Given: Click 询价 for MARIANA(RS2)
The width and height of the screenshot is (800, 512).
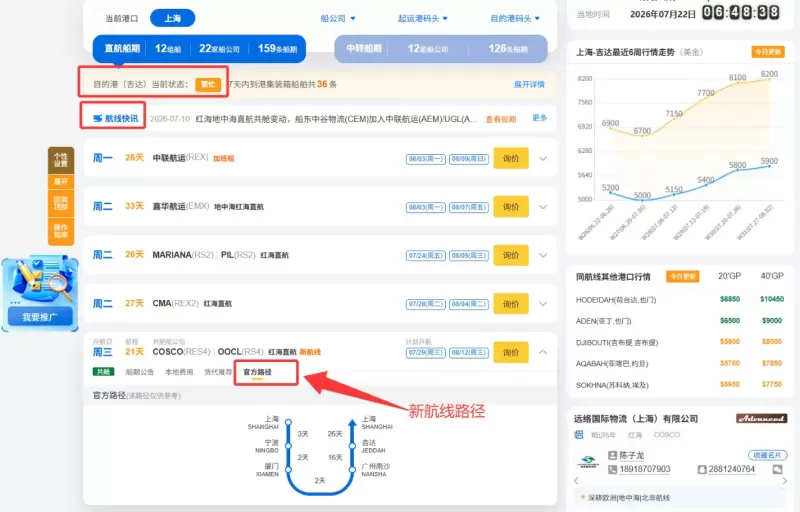Looking at the screenshot, I should point(511,255).
